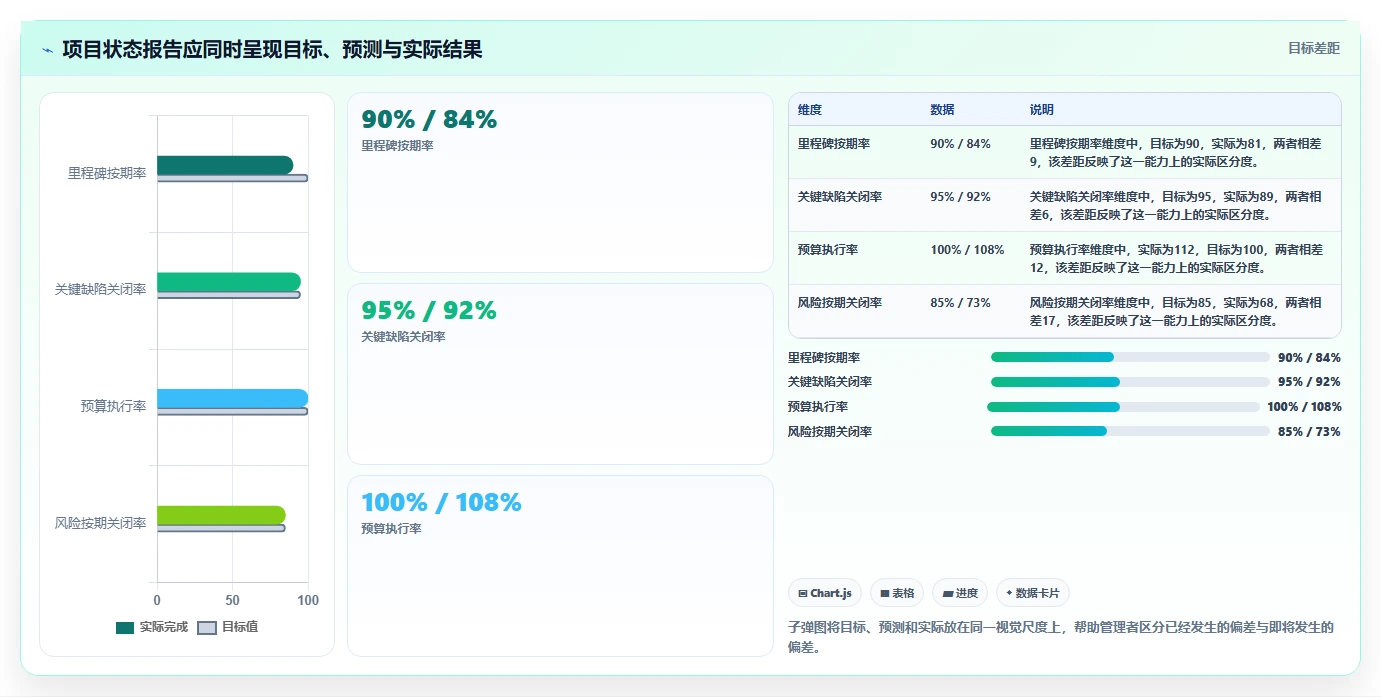Click the 90% / 84% progress row value
Image resolution: width=1381 pixels, height=697 pixels.
point(1309,358)
